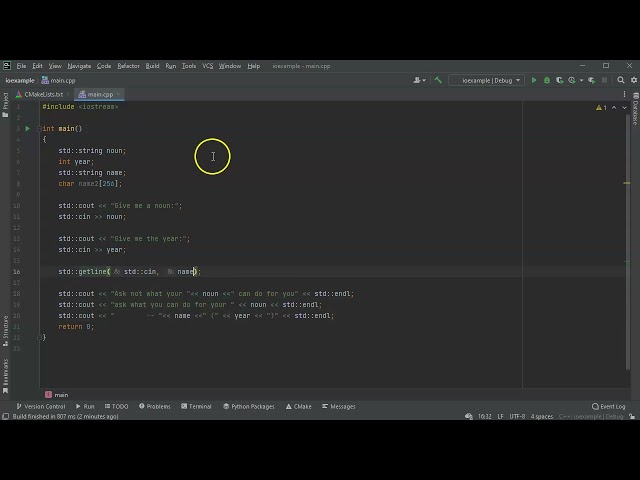The image size is (640, 480).
Task: Place cursor on line 16 getline statement
Action: click(129, 271)
